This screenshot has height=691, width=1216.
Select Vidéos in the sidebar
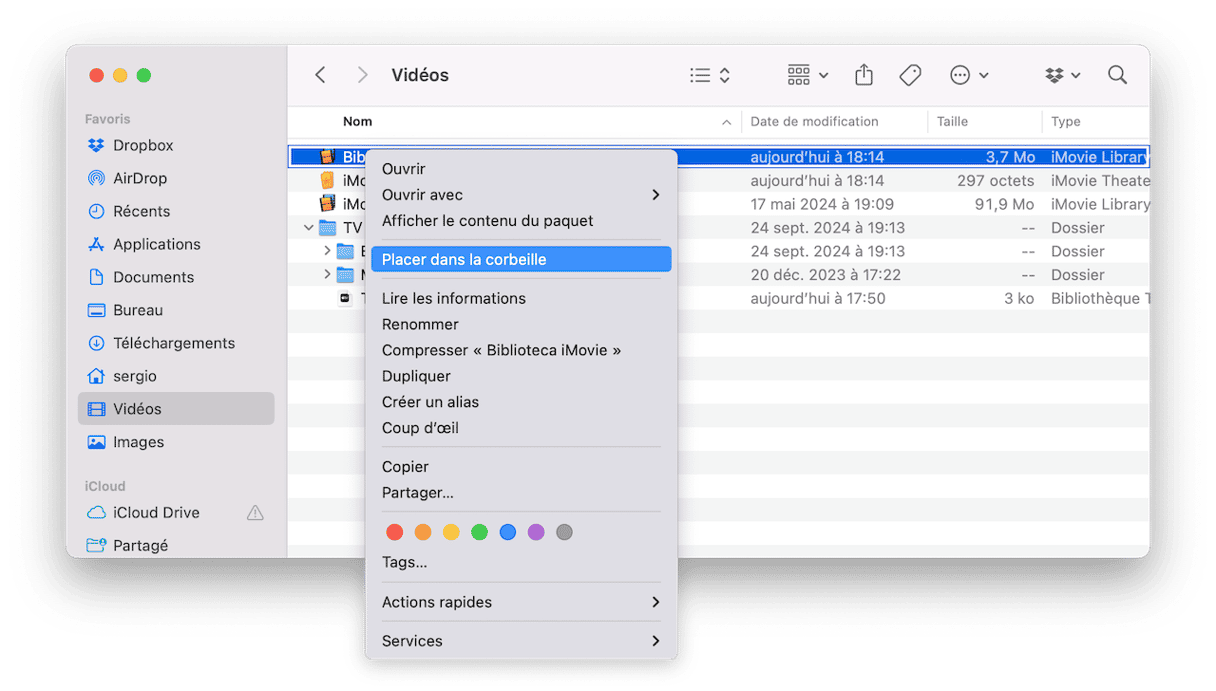pos(176,409)
